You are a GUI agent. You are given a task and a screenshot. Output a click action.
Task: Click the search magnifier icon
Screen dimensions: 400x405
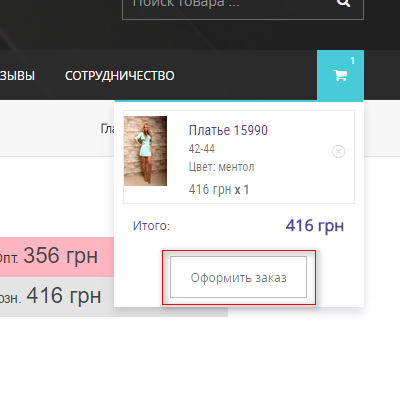click(x=343, y=3)
